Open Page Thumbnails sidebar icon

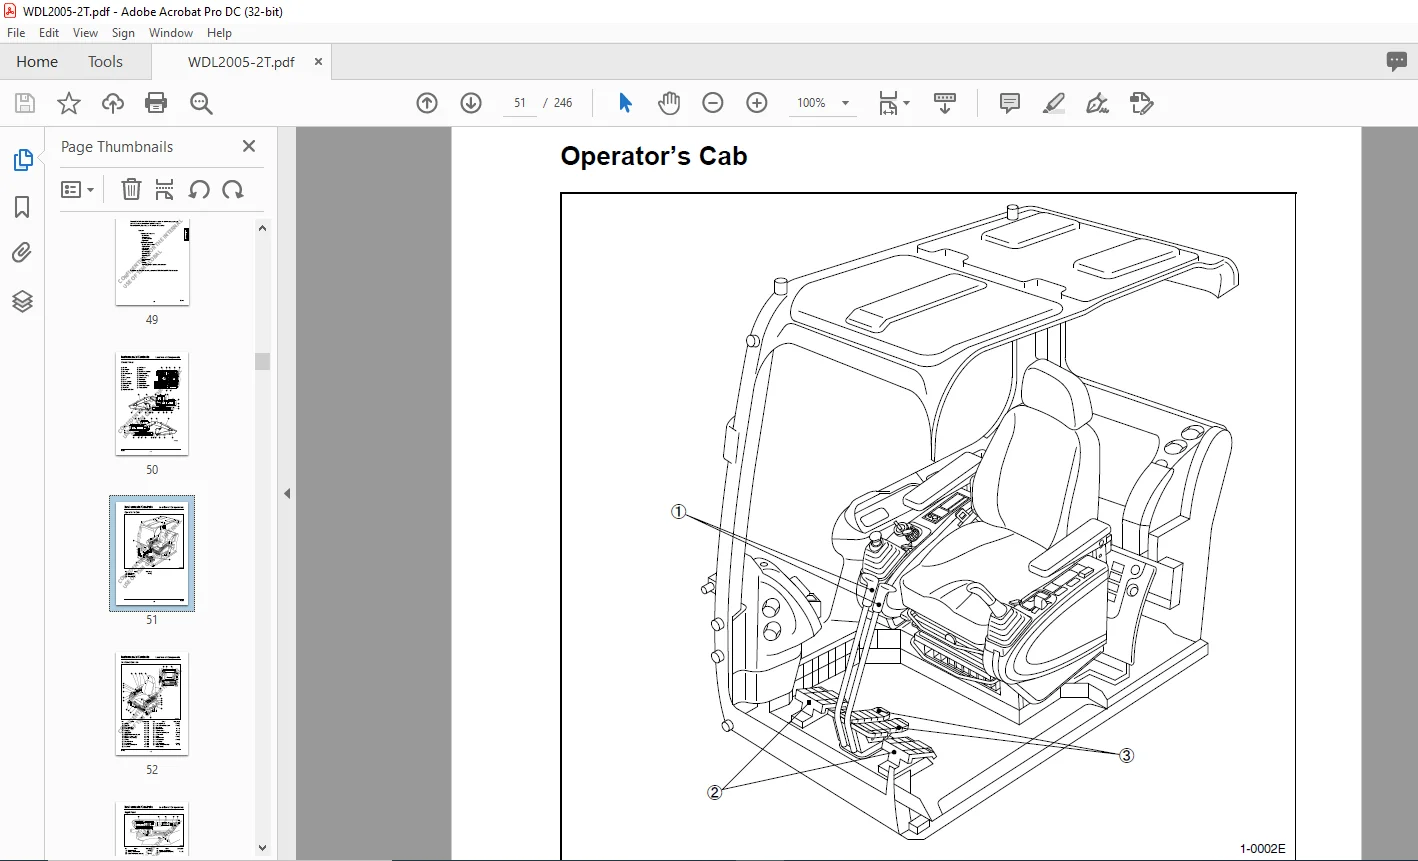(22, 160)
